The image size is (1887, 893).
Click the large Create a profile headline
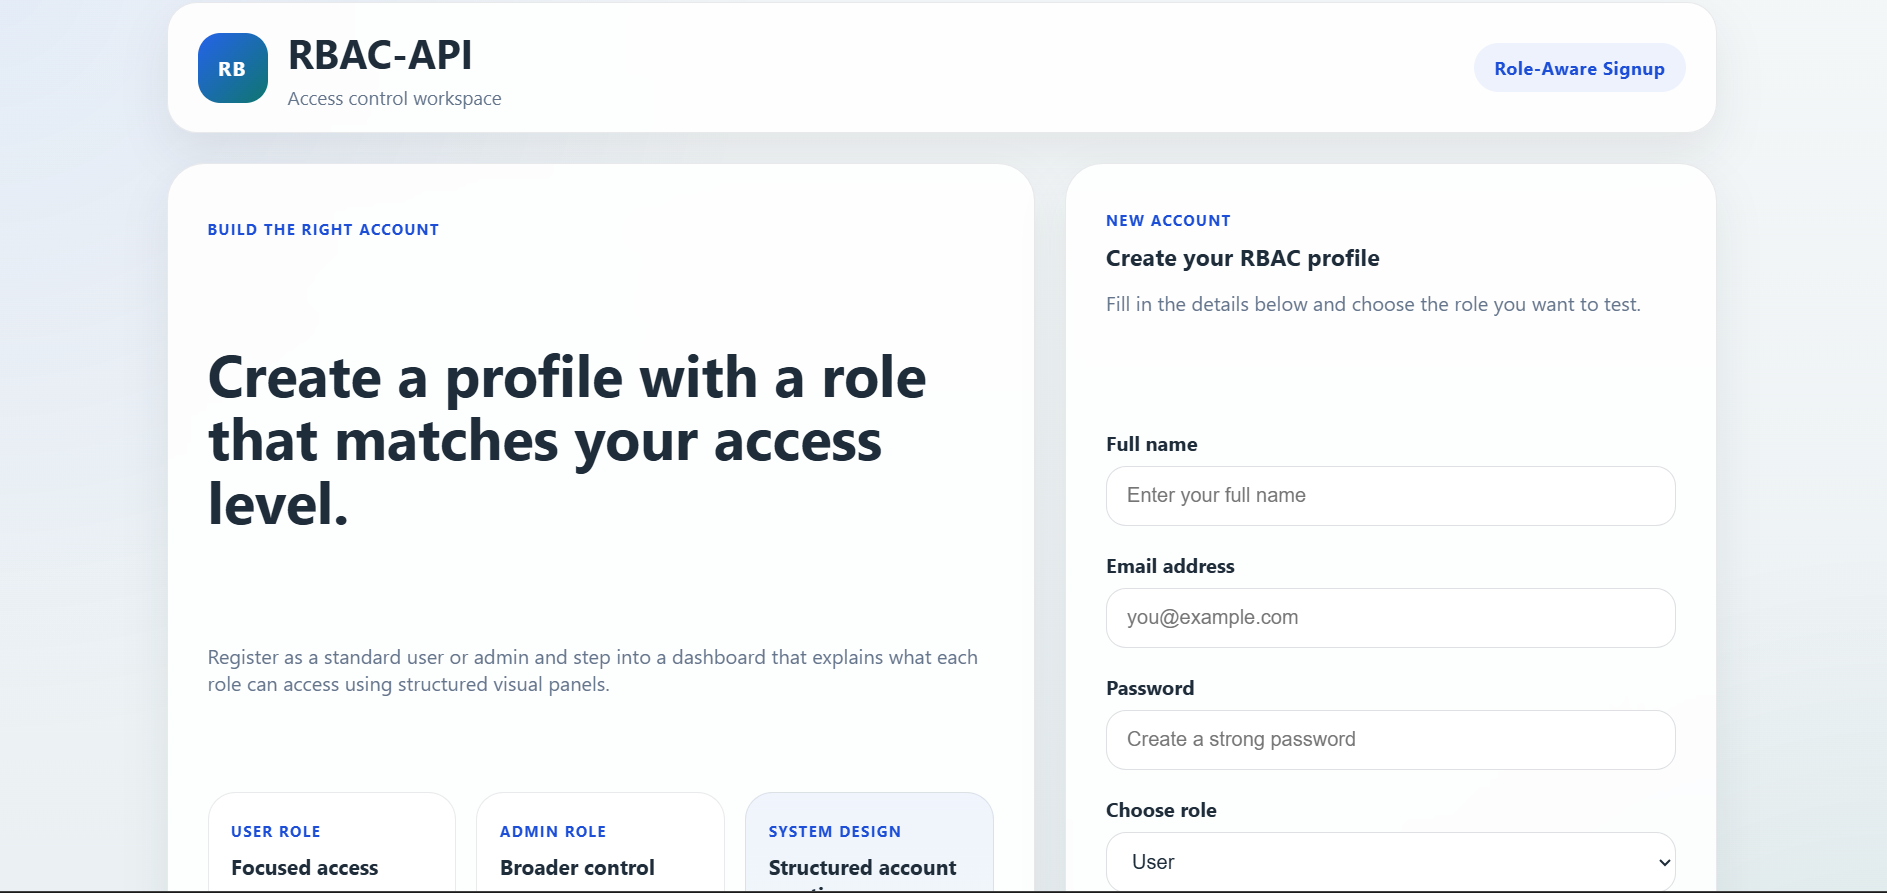[x=566, y=440]
